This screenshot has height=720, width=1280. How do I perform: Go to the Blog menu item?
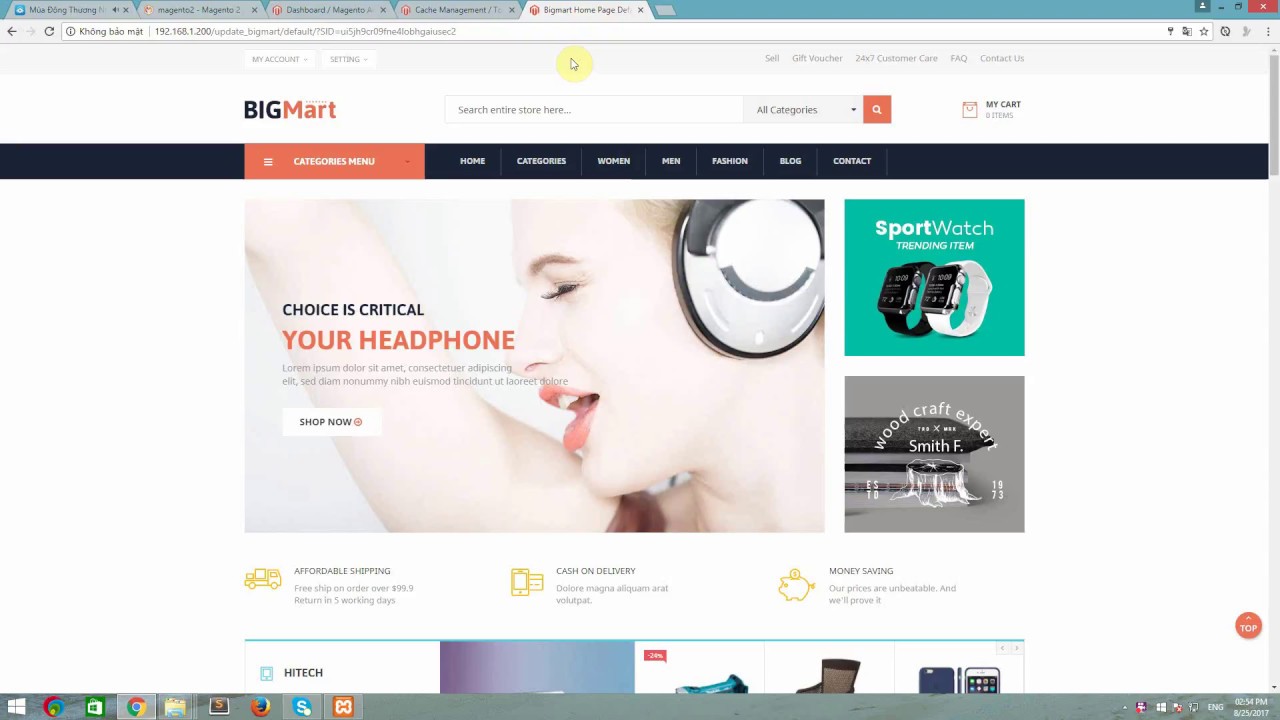pos(790,161)
